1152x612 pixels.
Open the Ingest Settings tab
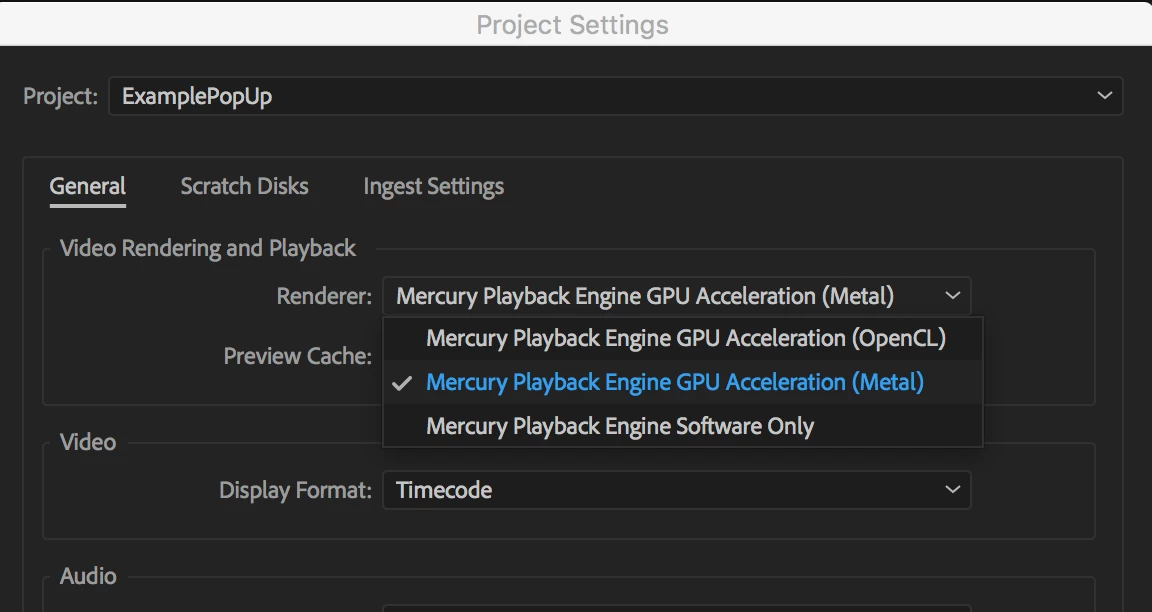(x=433, y=186)
